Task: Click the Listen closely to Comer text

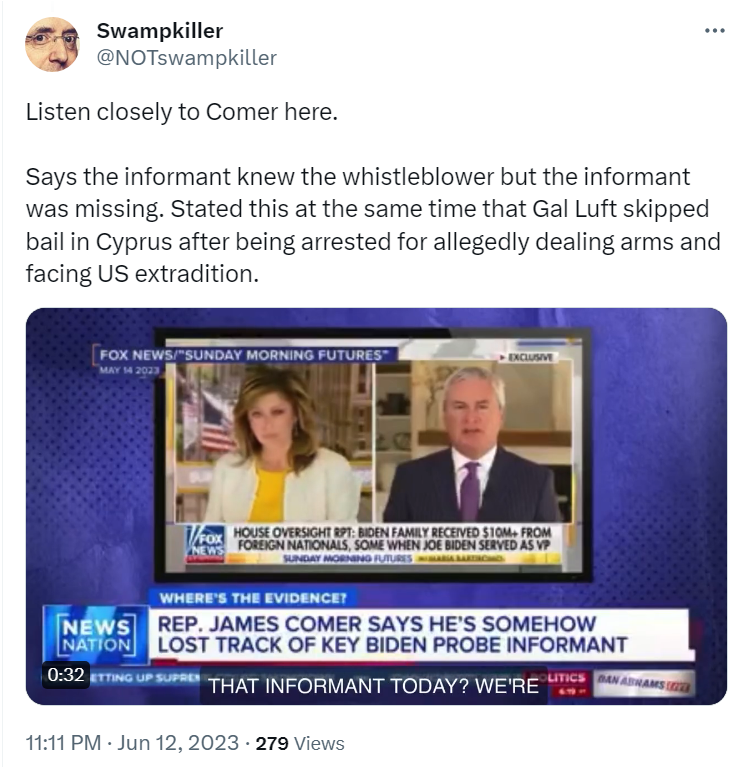Action: point(182,112)
